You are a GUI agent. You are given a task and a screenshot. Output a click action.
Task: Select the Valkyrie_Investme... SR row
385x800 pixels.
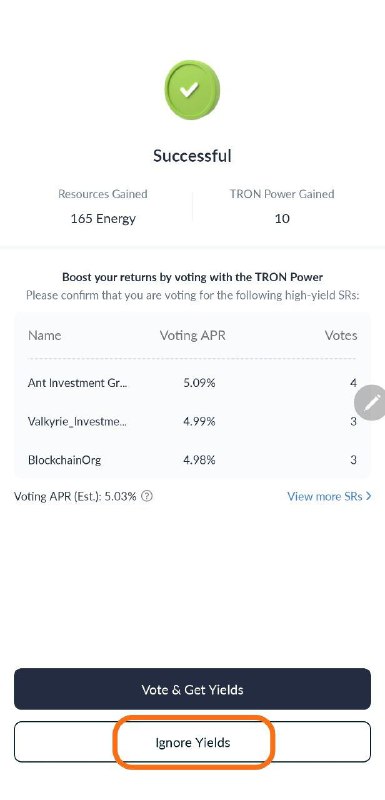tap(192, 421)
